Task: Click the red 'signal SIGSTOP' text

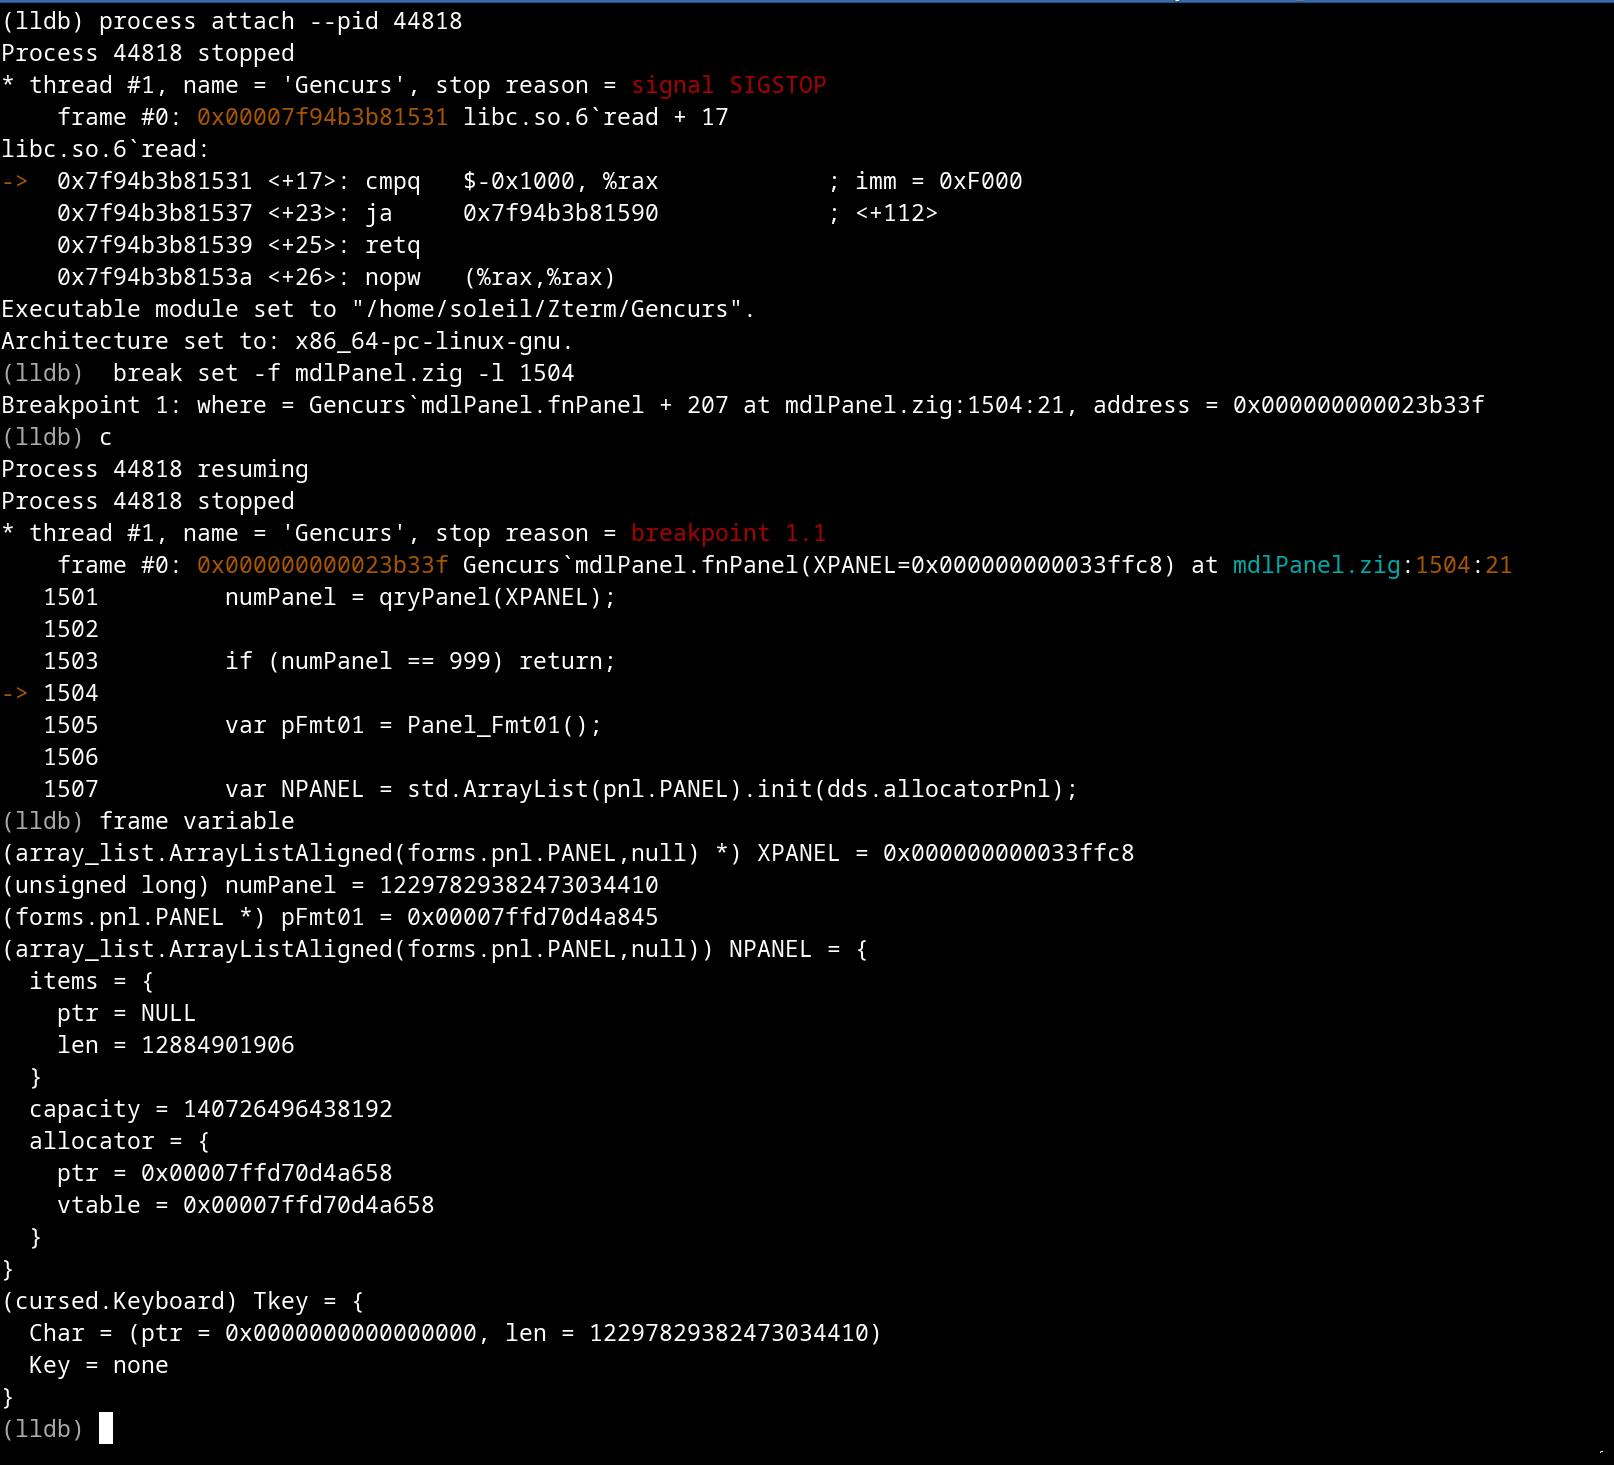Action: (728, 85)
